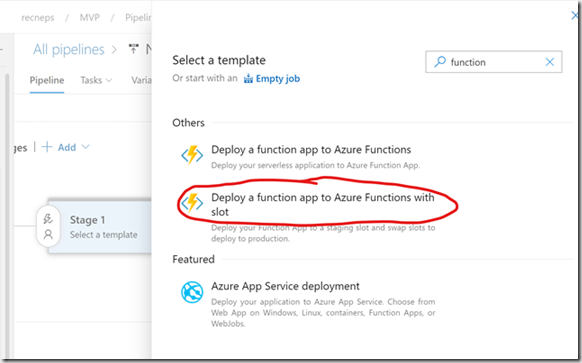Open the Tasks dropdown tab
Viewport: 582px width, 363px height.
click(96, 80)
